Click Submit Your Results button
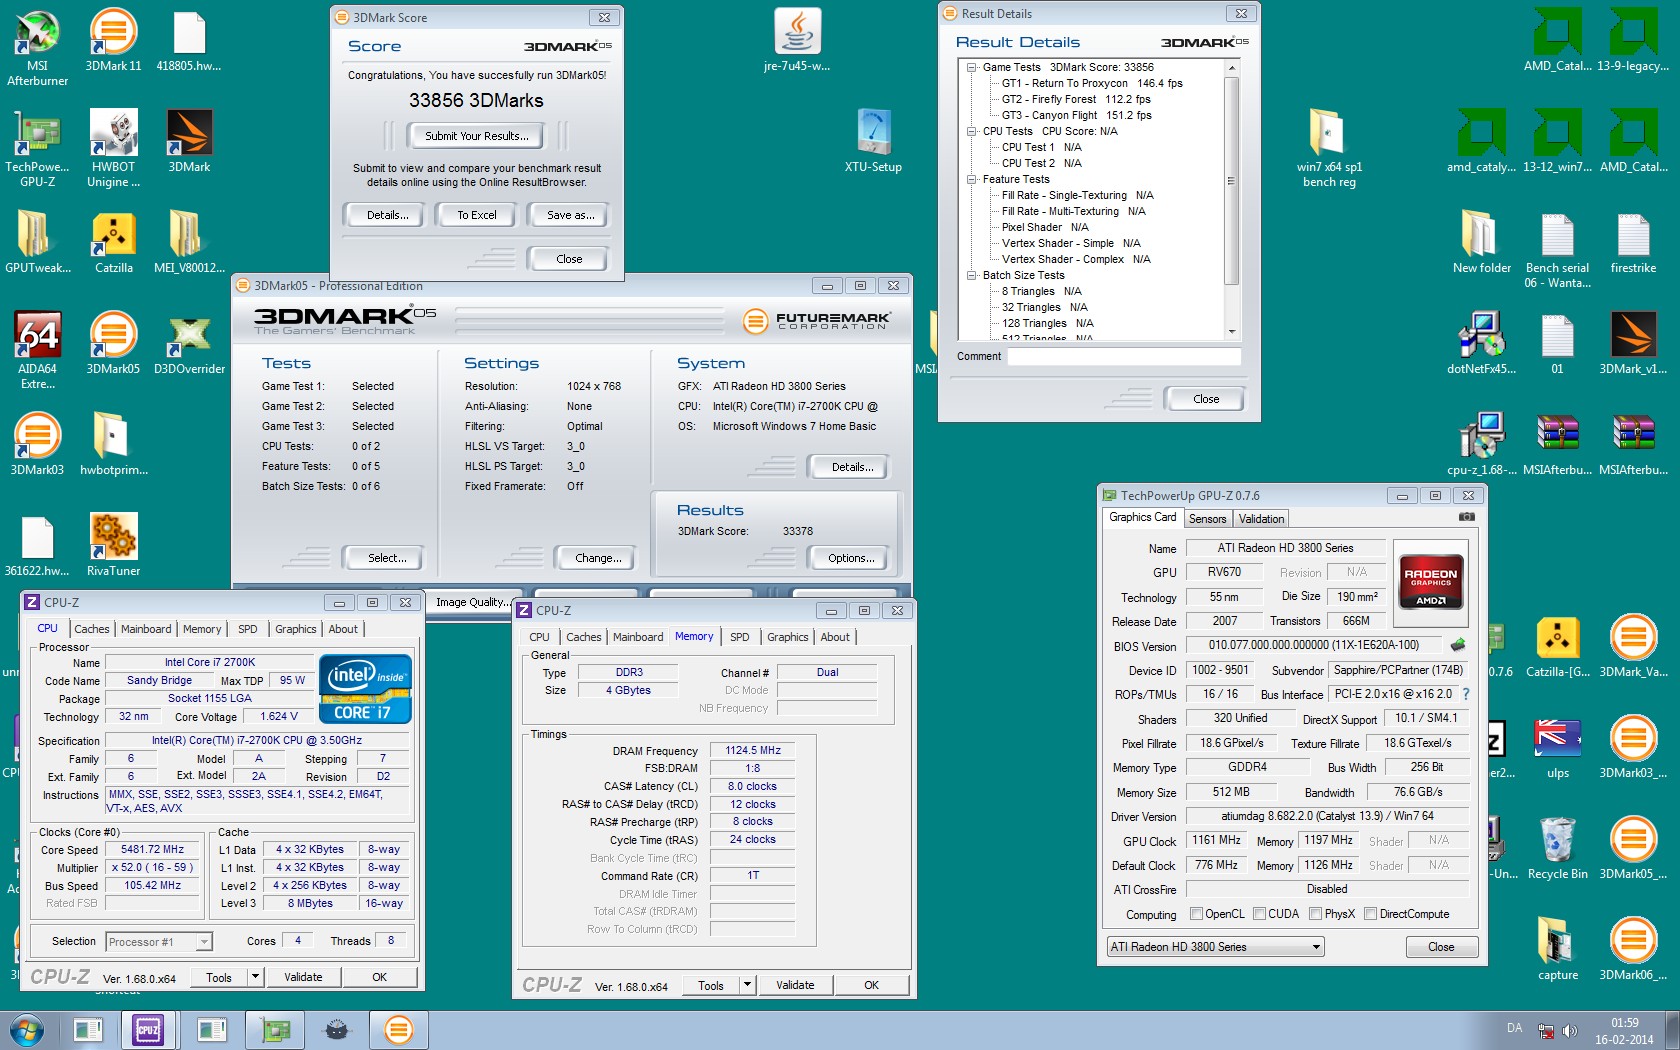This screenshot has height=1050, width=1680. [476, 136]
